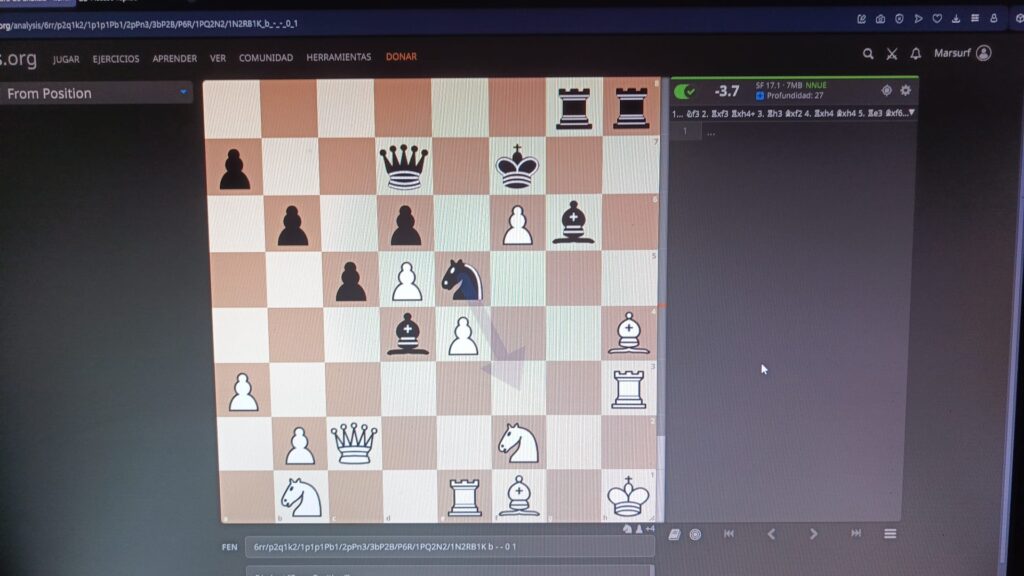Click the FEN input field
Image resolution: width=1024 pixels, height=576 pixels.
[x=449, y=547]
